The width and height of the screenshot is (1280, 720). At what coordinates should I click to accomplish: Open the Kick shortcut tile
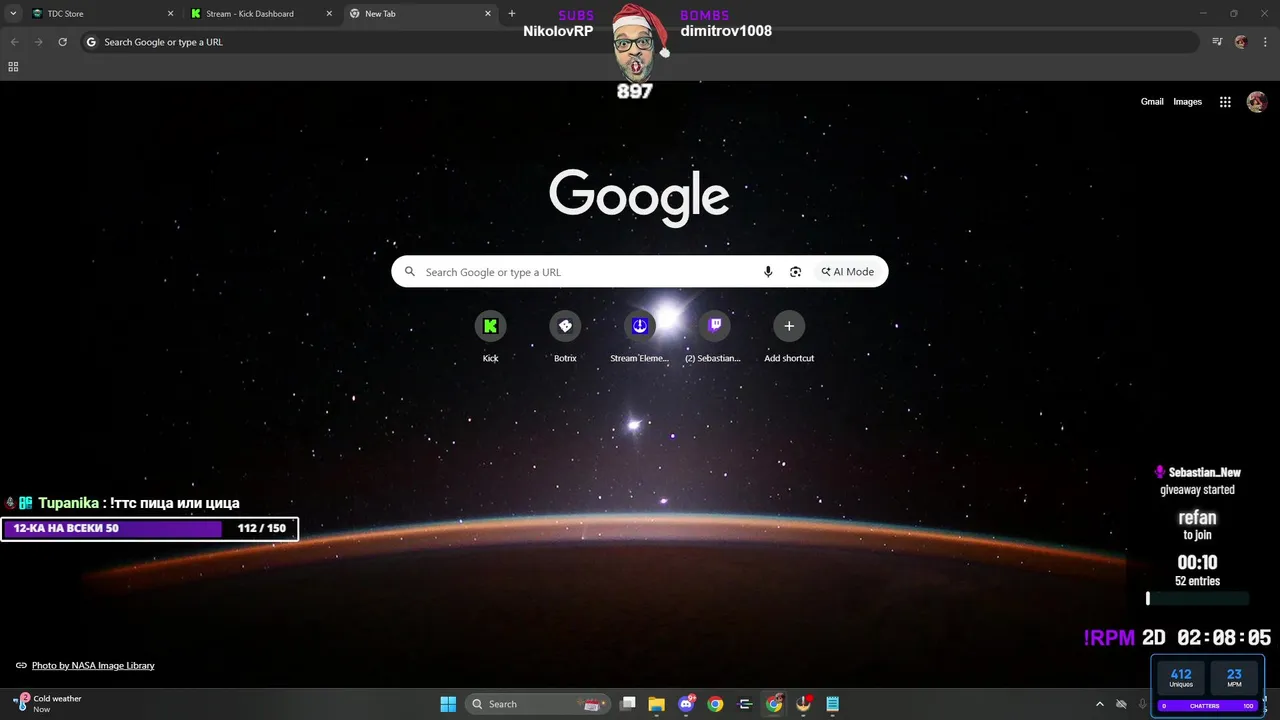[x=490, y=326]
